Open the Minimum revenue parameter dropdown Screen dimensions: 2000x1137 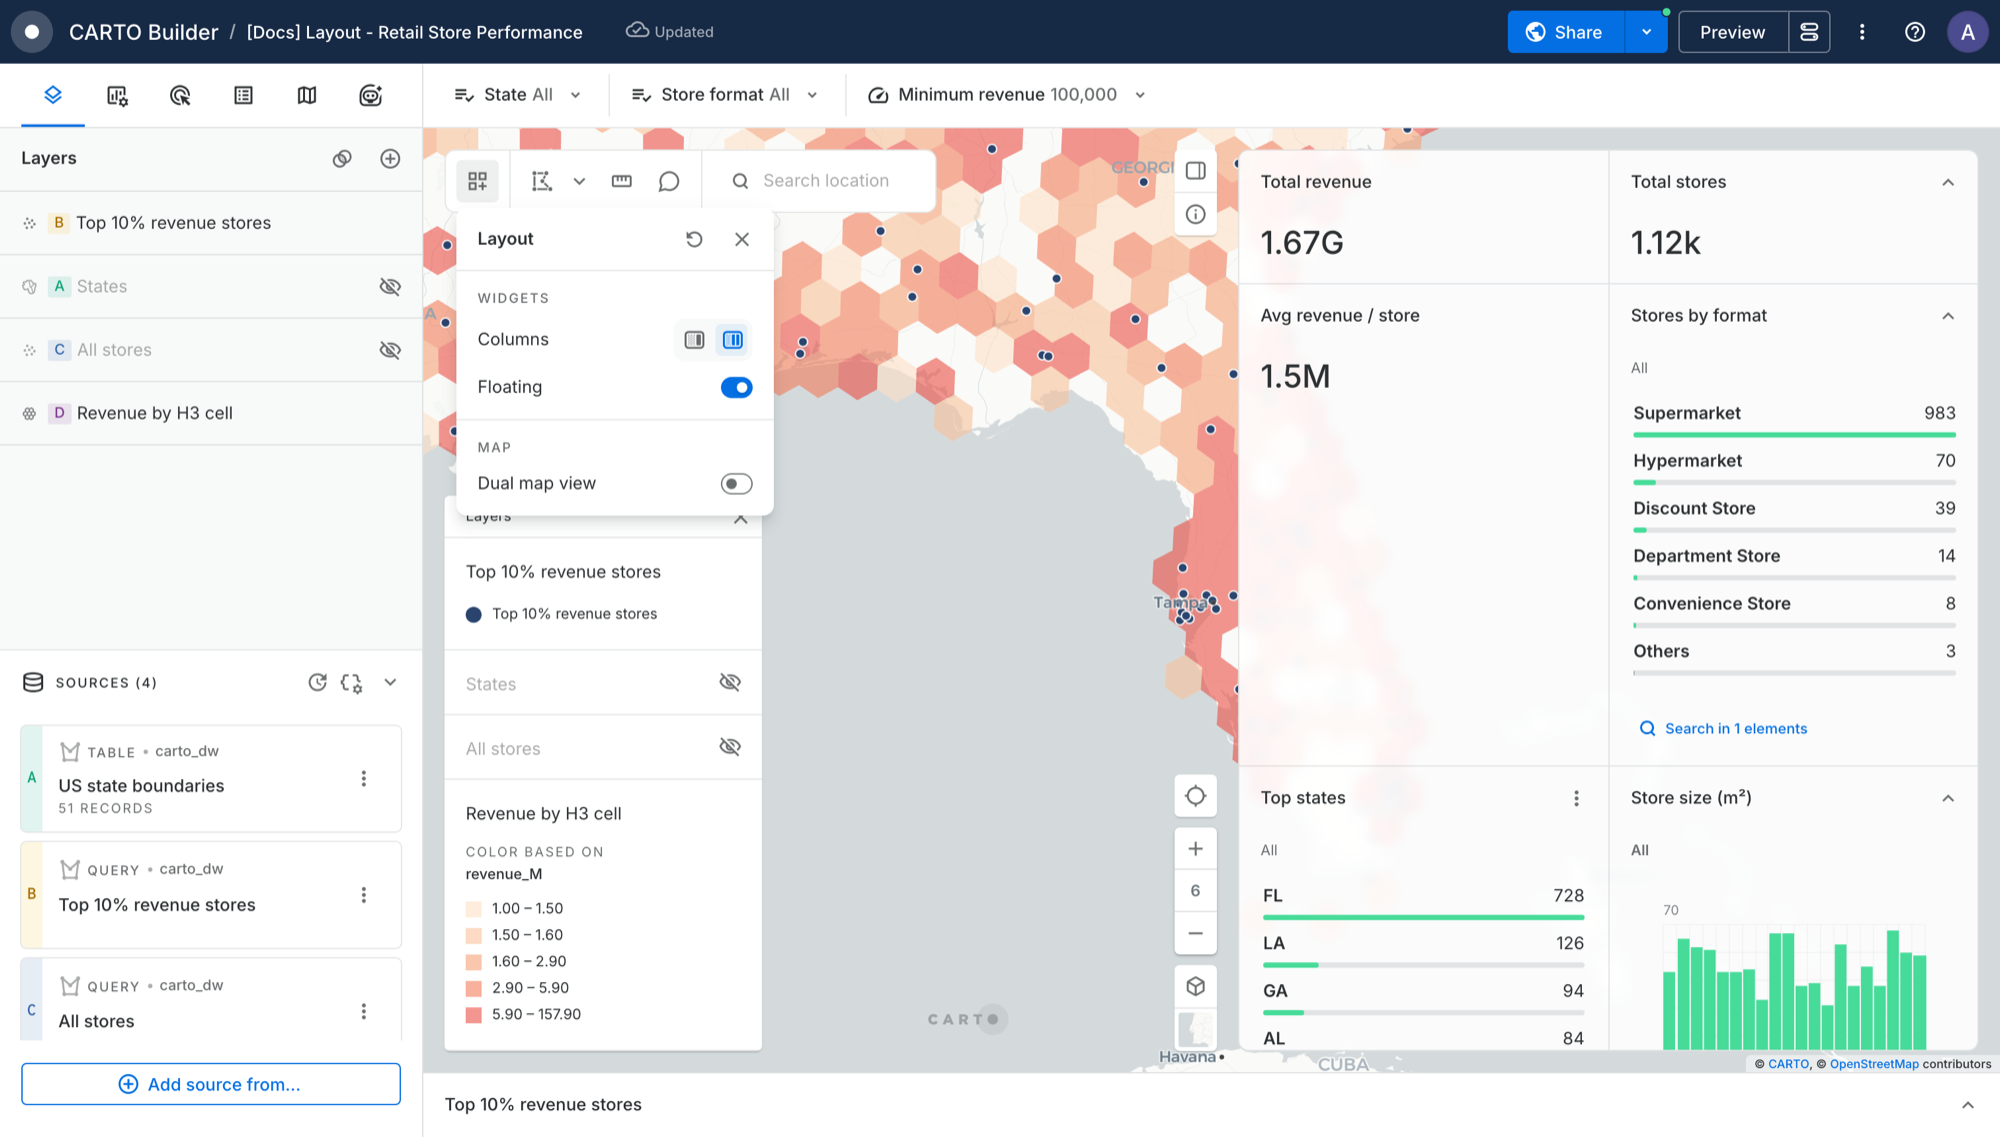click(1007, 95)
